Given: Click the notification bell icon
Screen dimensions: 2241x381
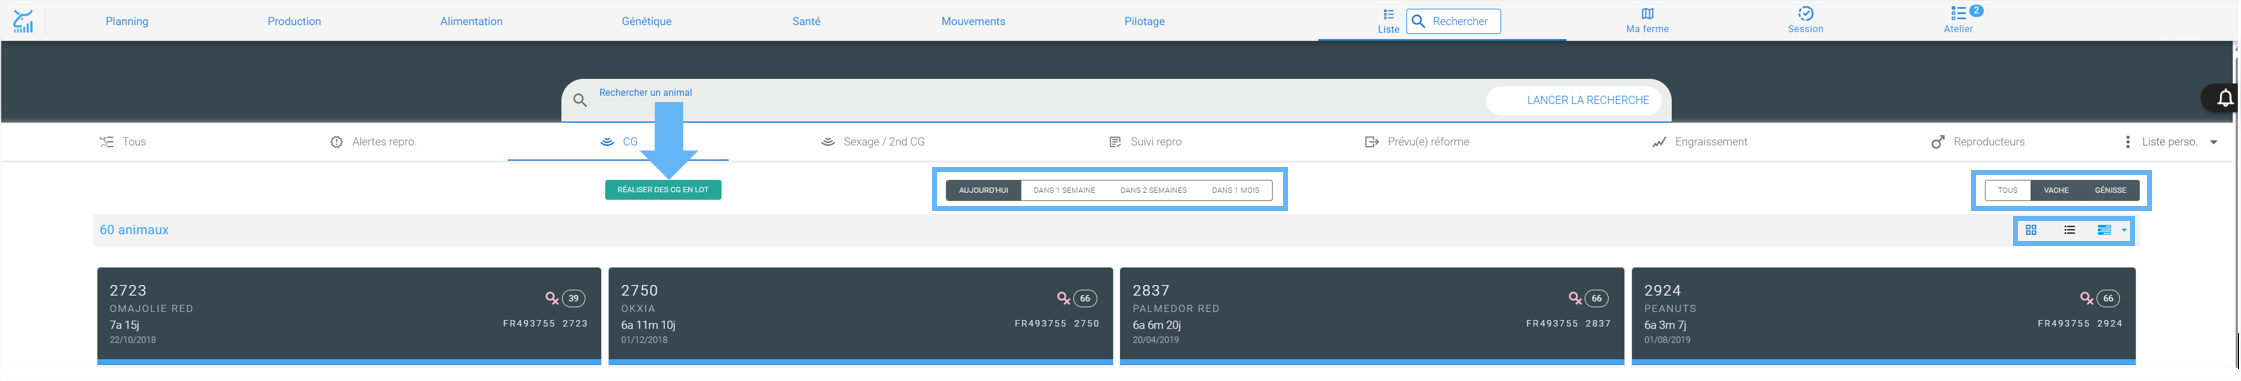Looking at the screenshot, I should (2225, 98).
